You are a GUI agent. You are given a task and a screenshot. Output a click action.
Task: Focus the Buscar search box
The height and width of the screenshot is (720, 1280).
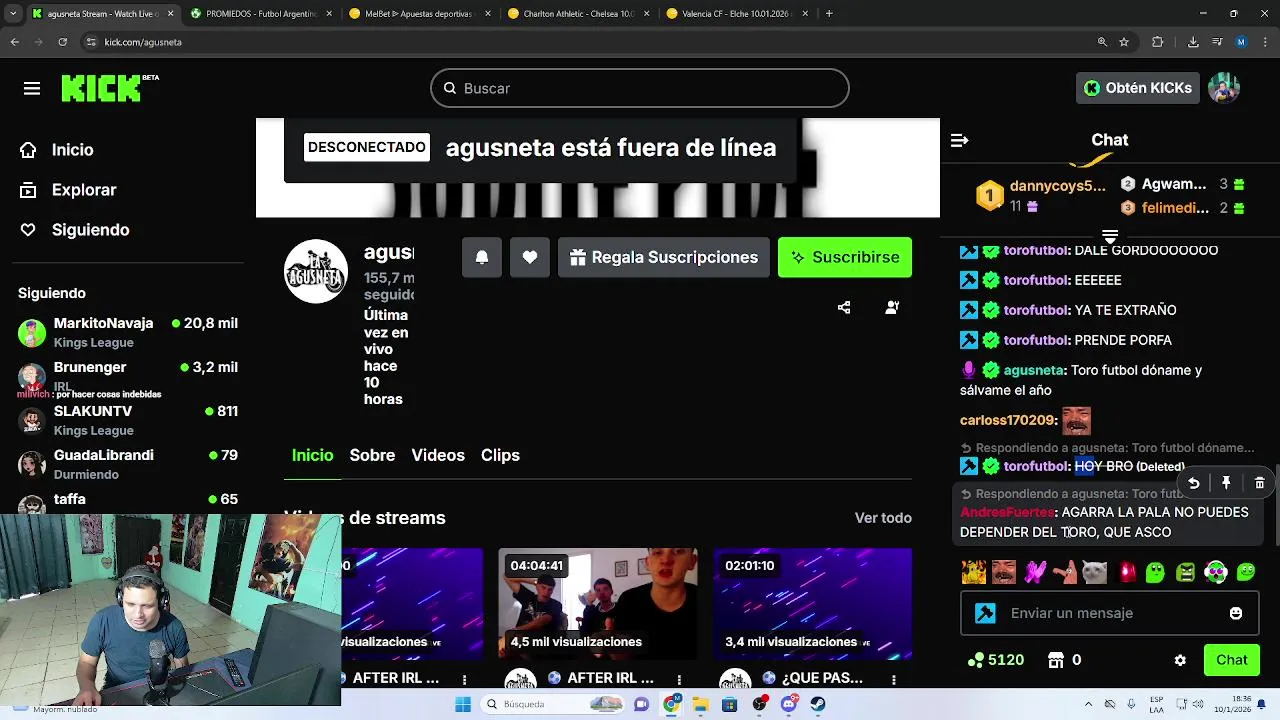point(640,88)
